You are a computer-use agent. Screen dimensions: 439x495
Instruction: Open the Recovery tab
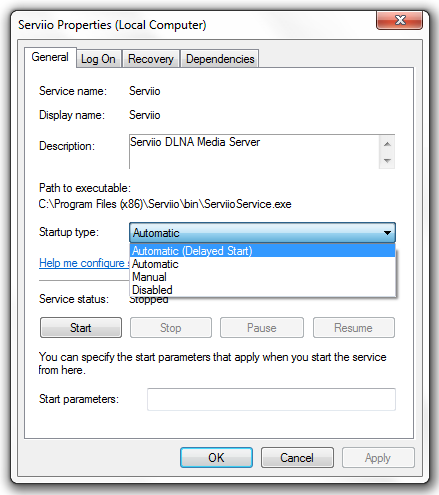click(x=151, y=59)
